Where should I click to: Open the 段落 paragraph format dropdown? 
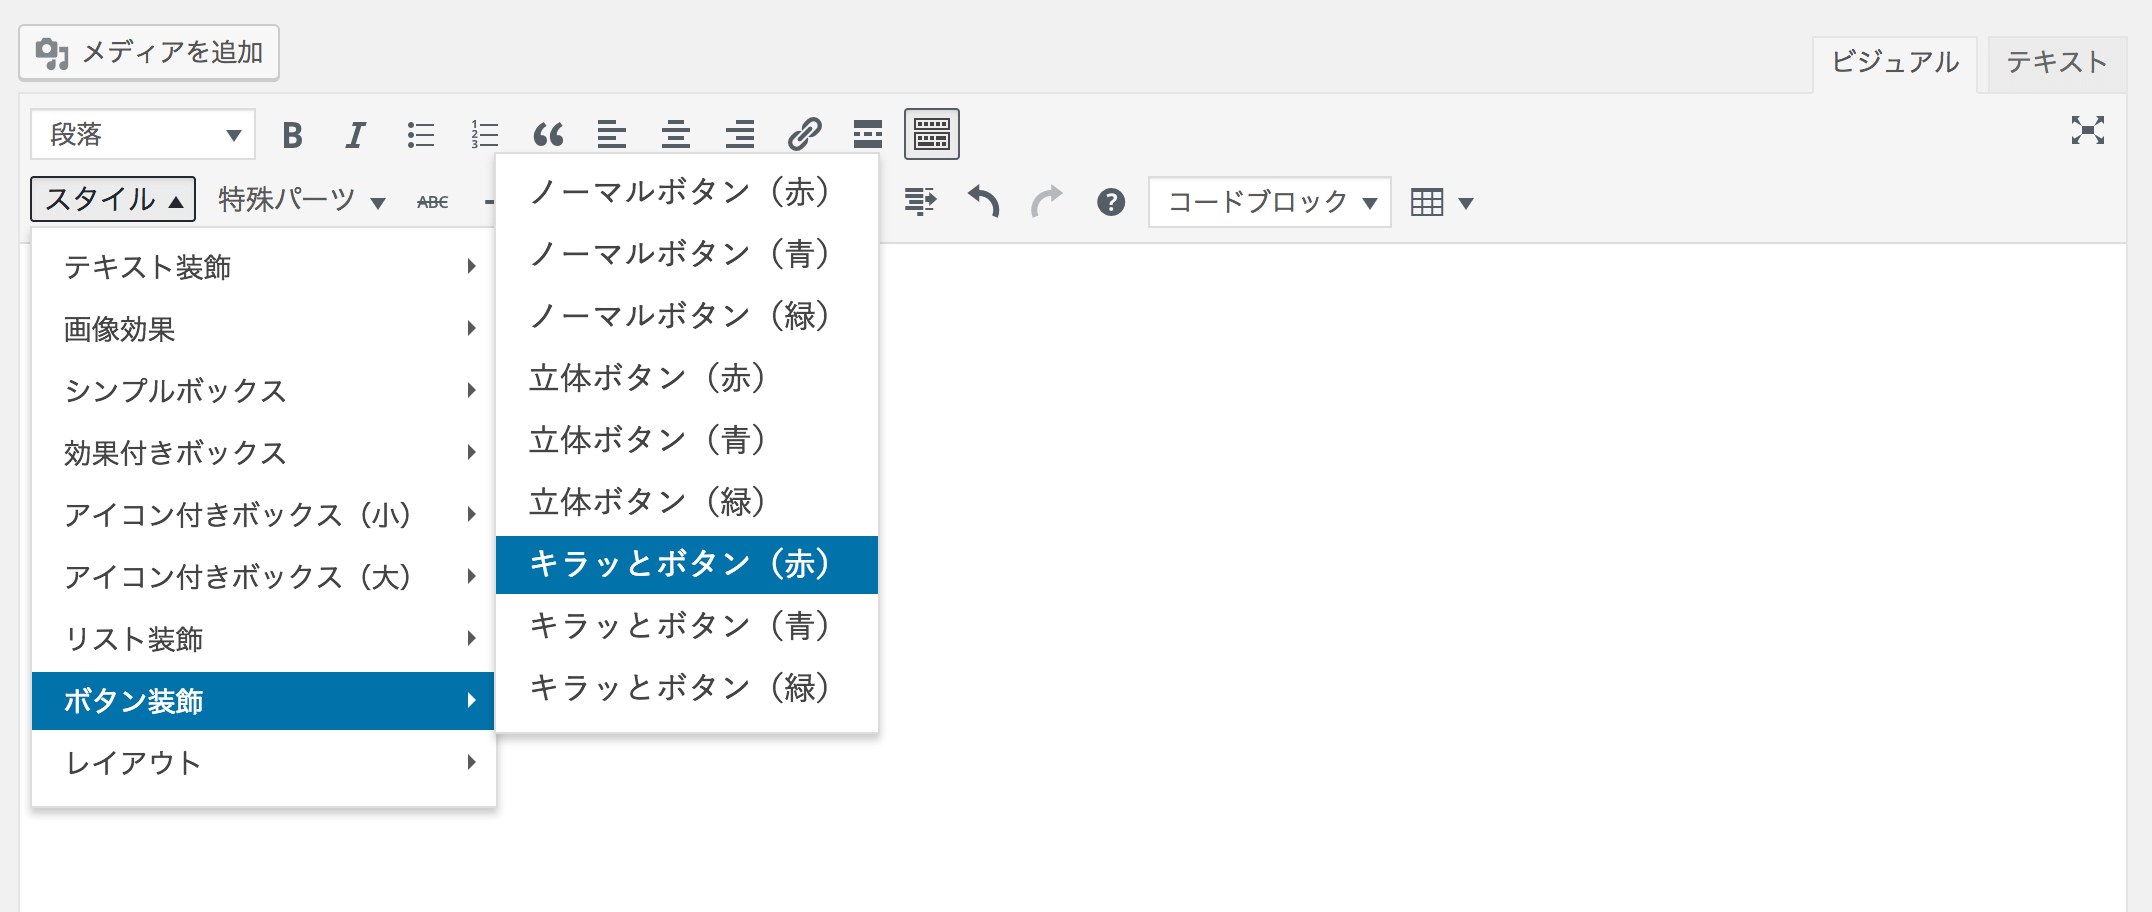tap(140, 133)
